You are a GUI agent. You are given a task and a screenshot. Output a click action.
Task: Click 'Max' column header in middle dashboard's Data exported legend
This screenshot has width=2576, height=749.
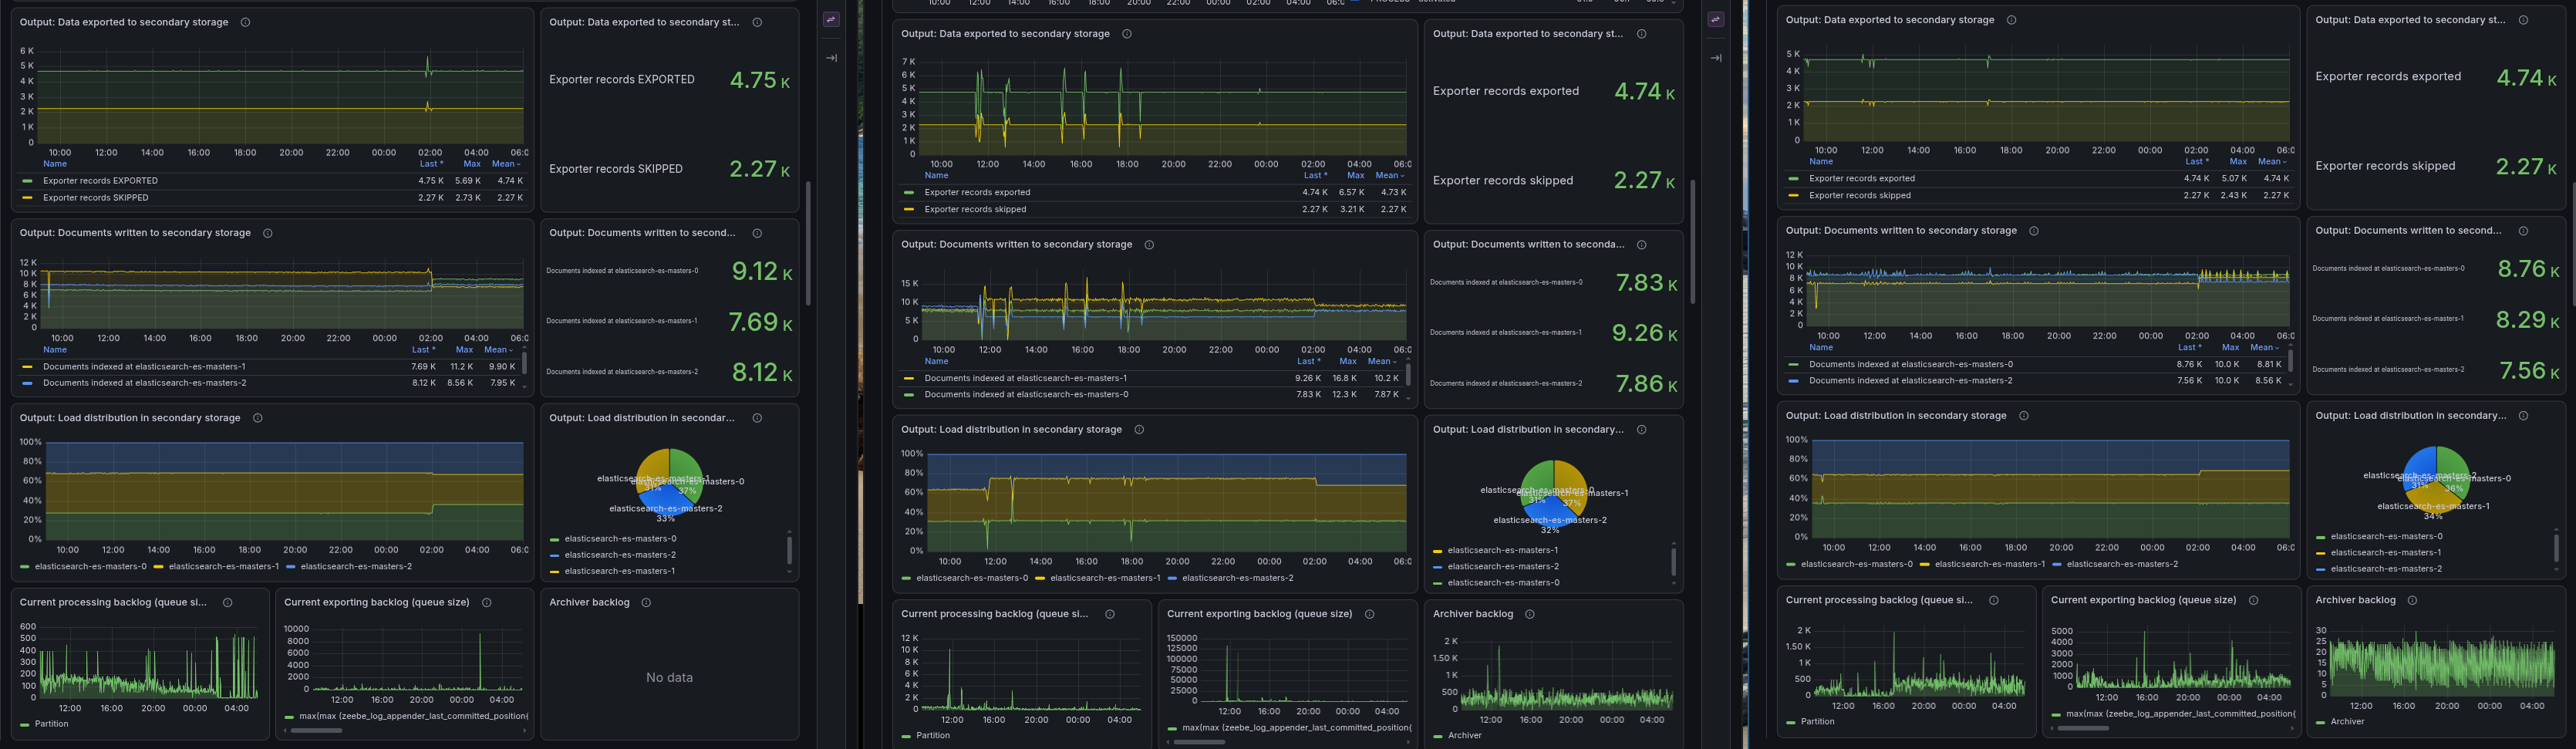(x=1355, y=176)
